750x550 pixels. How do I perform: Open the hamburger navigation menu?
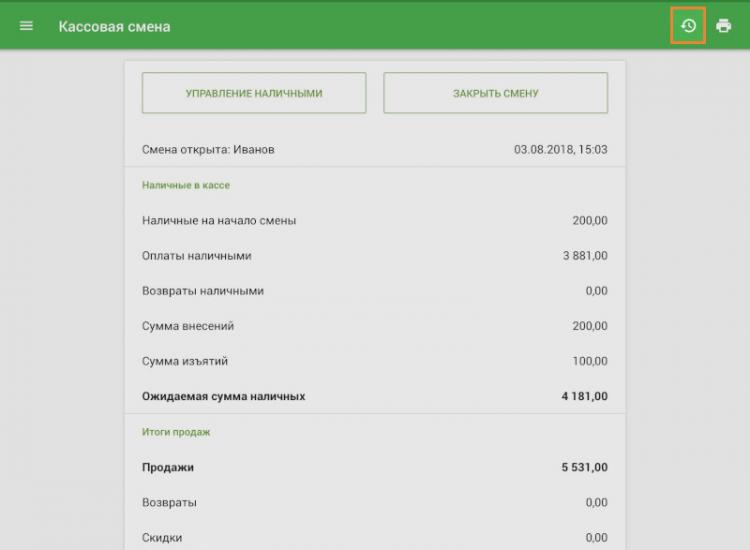click(x=26, y=26)
